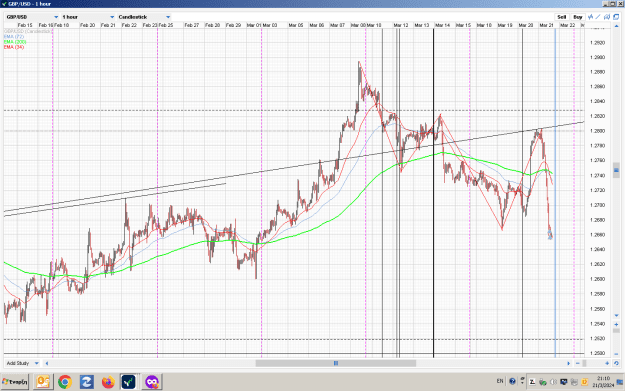625x391 pixels.
Task: Click the Sell button
Action: [562, 17]
